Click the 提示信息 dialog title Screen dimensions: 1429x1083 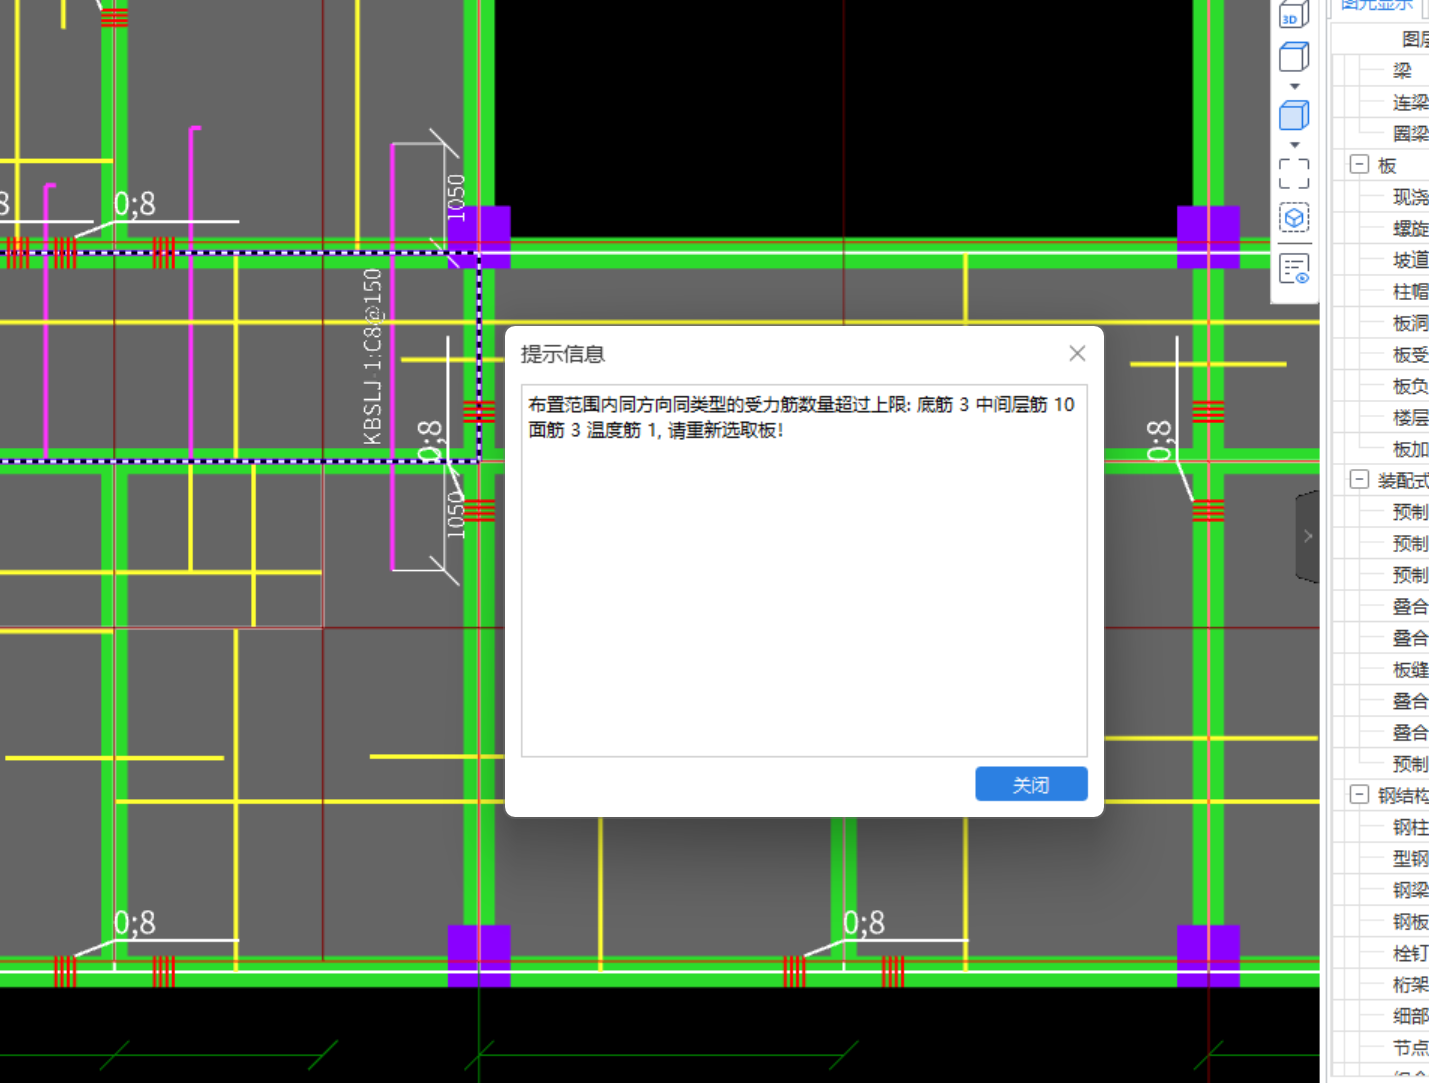click(x=563, y=354)
